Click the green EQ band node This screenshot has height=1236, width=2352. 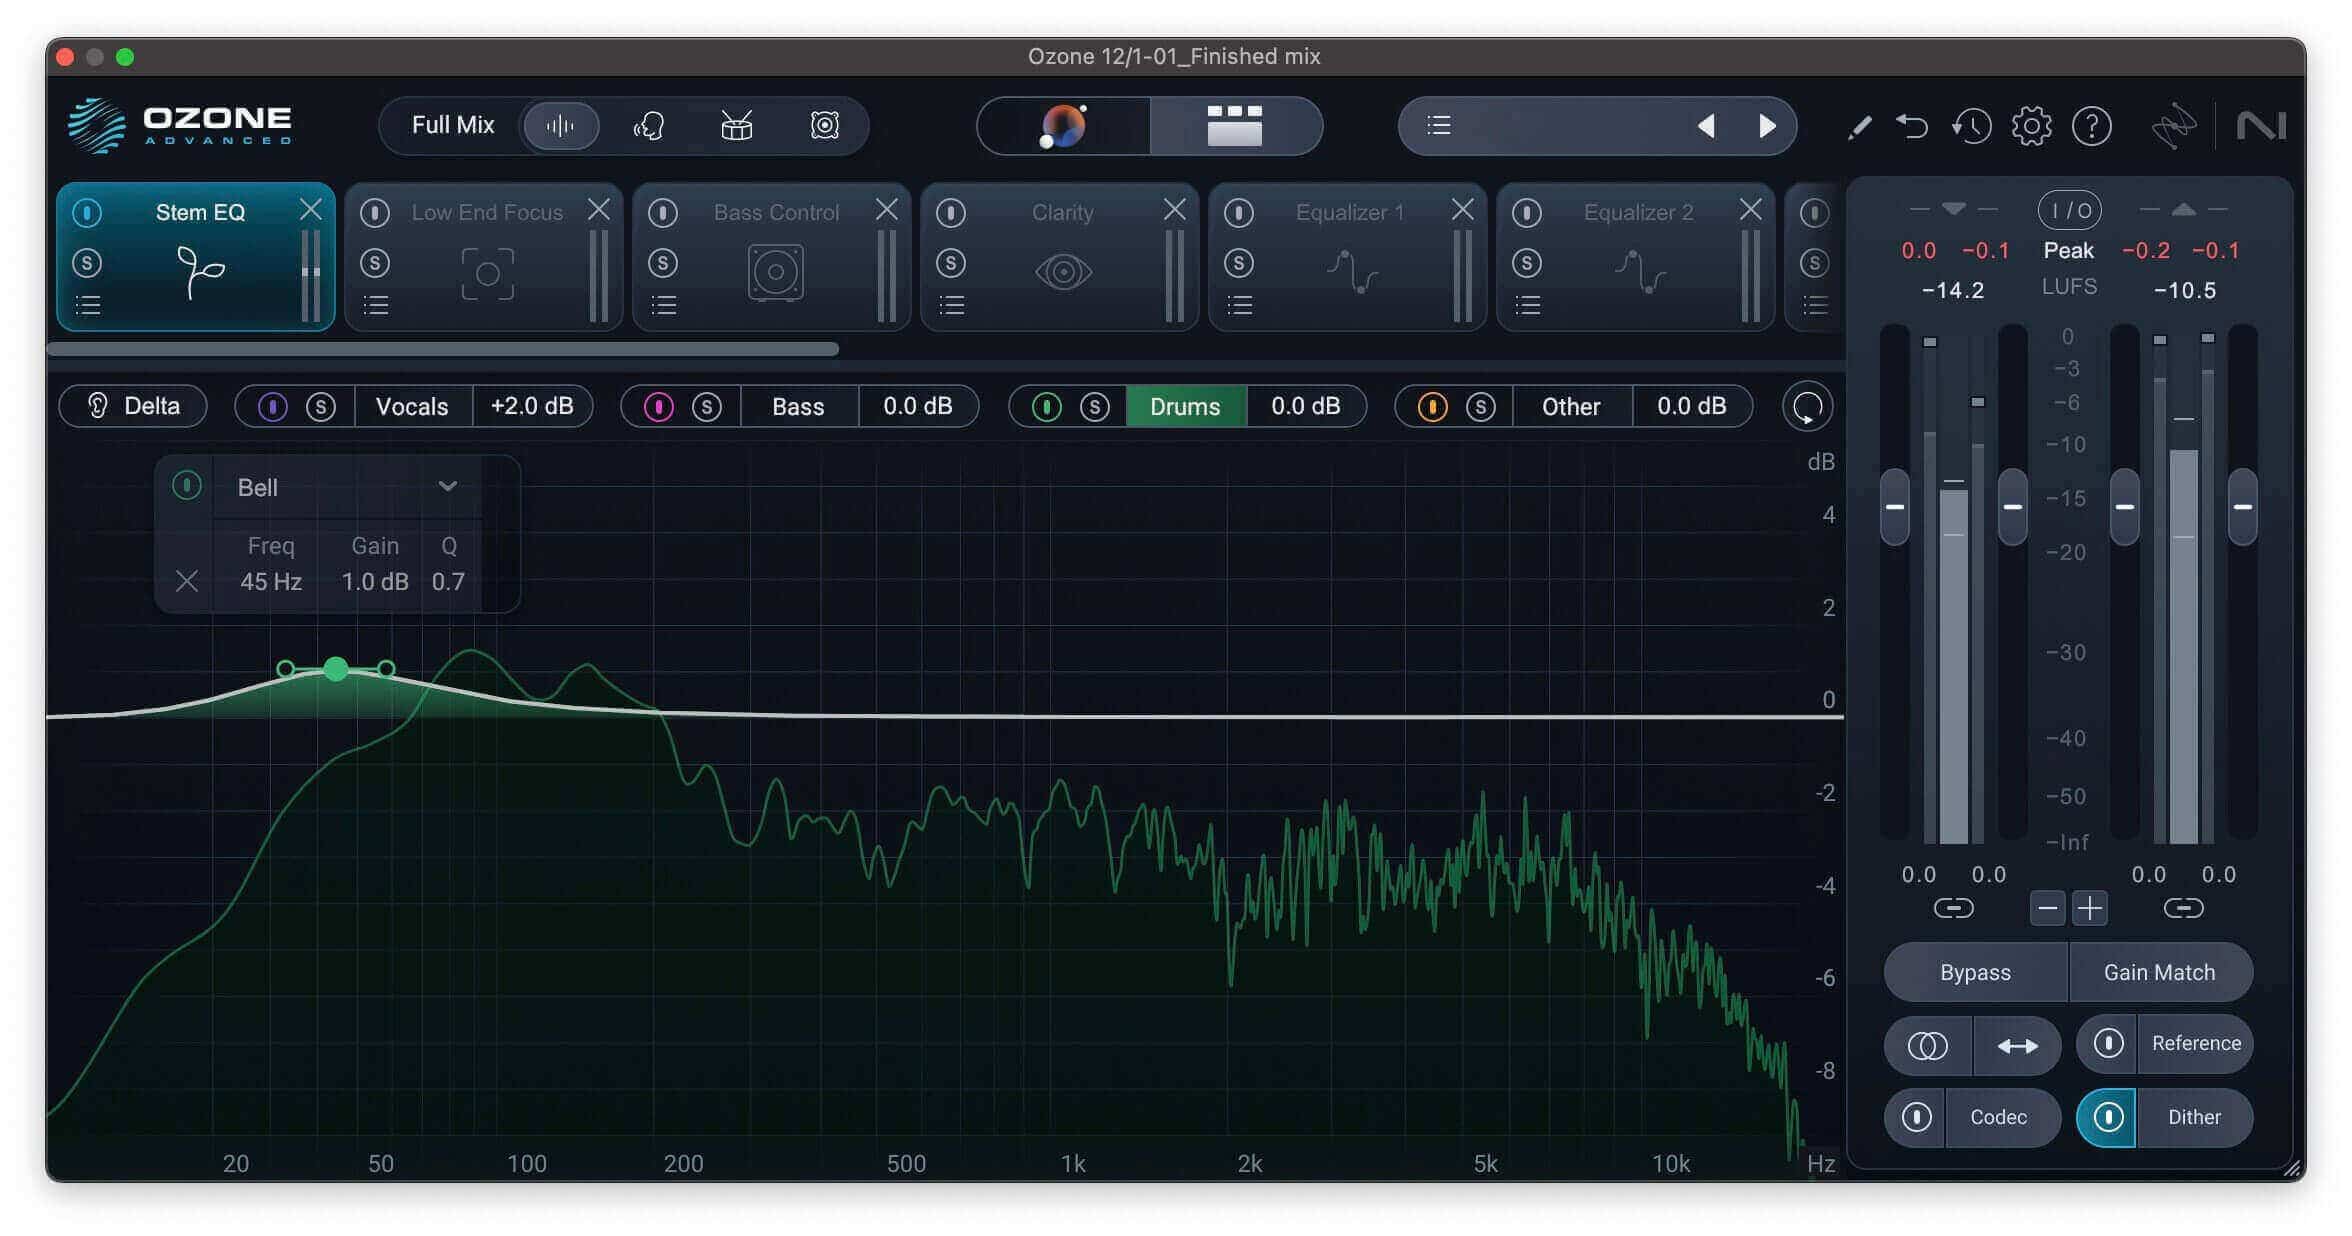point(336,669)
